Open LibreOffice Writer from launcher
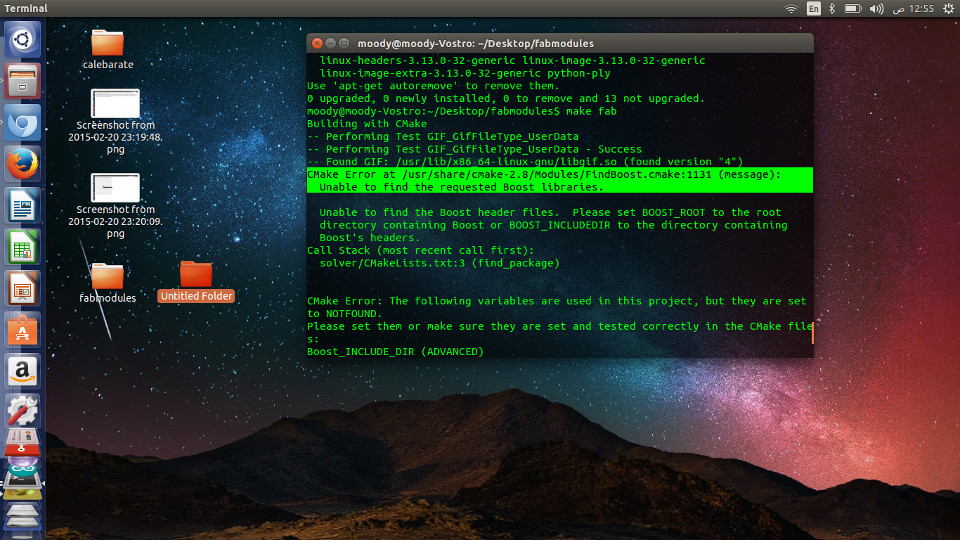This screenshot has width=960, height=540. [x=23, y=205]
